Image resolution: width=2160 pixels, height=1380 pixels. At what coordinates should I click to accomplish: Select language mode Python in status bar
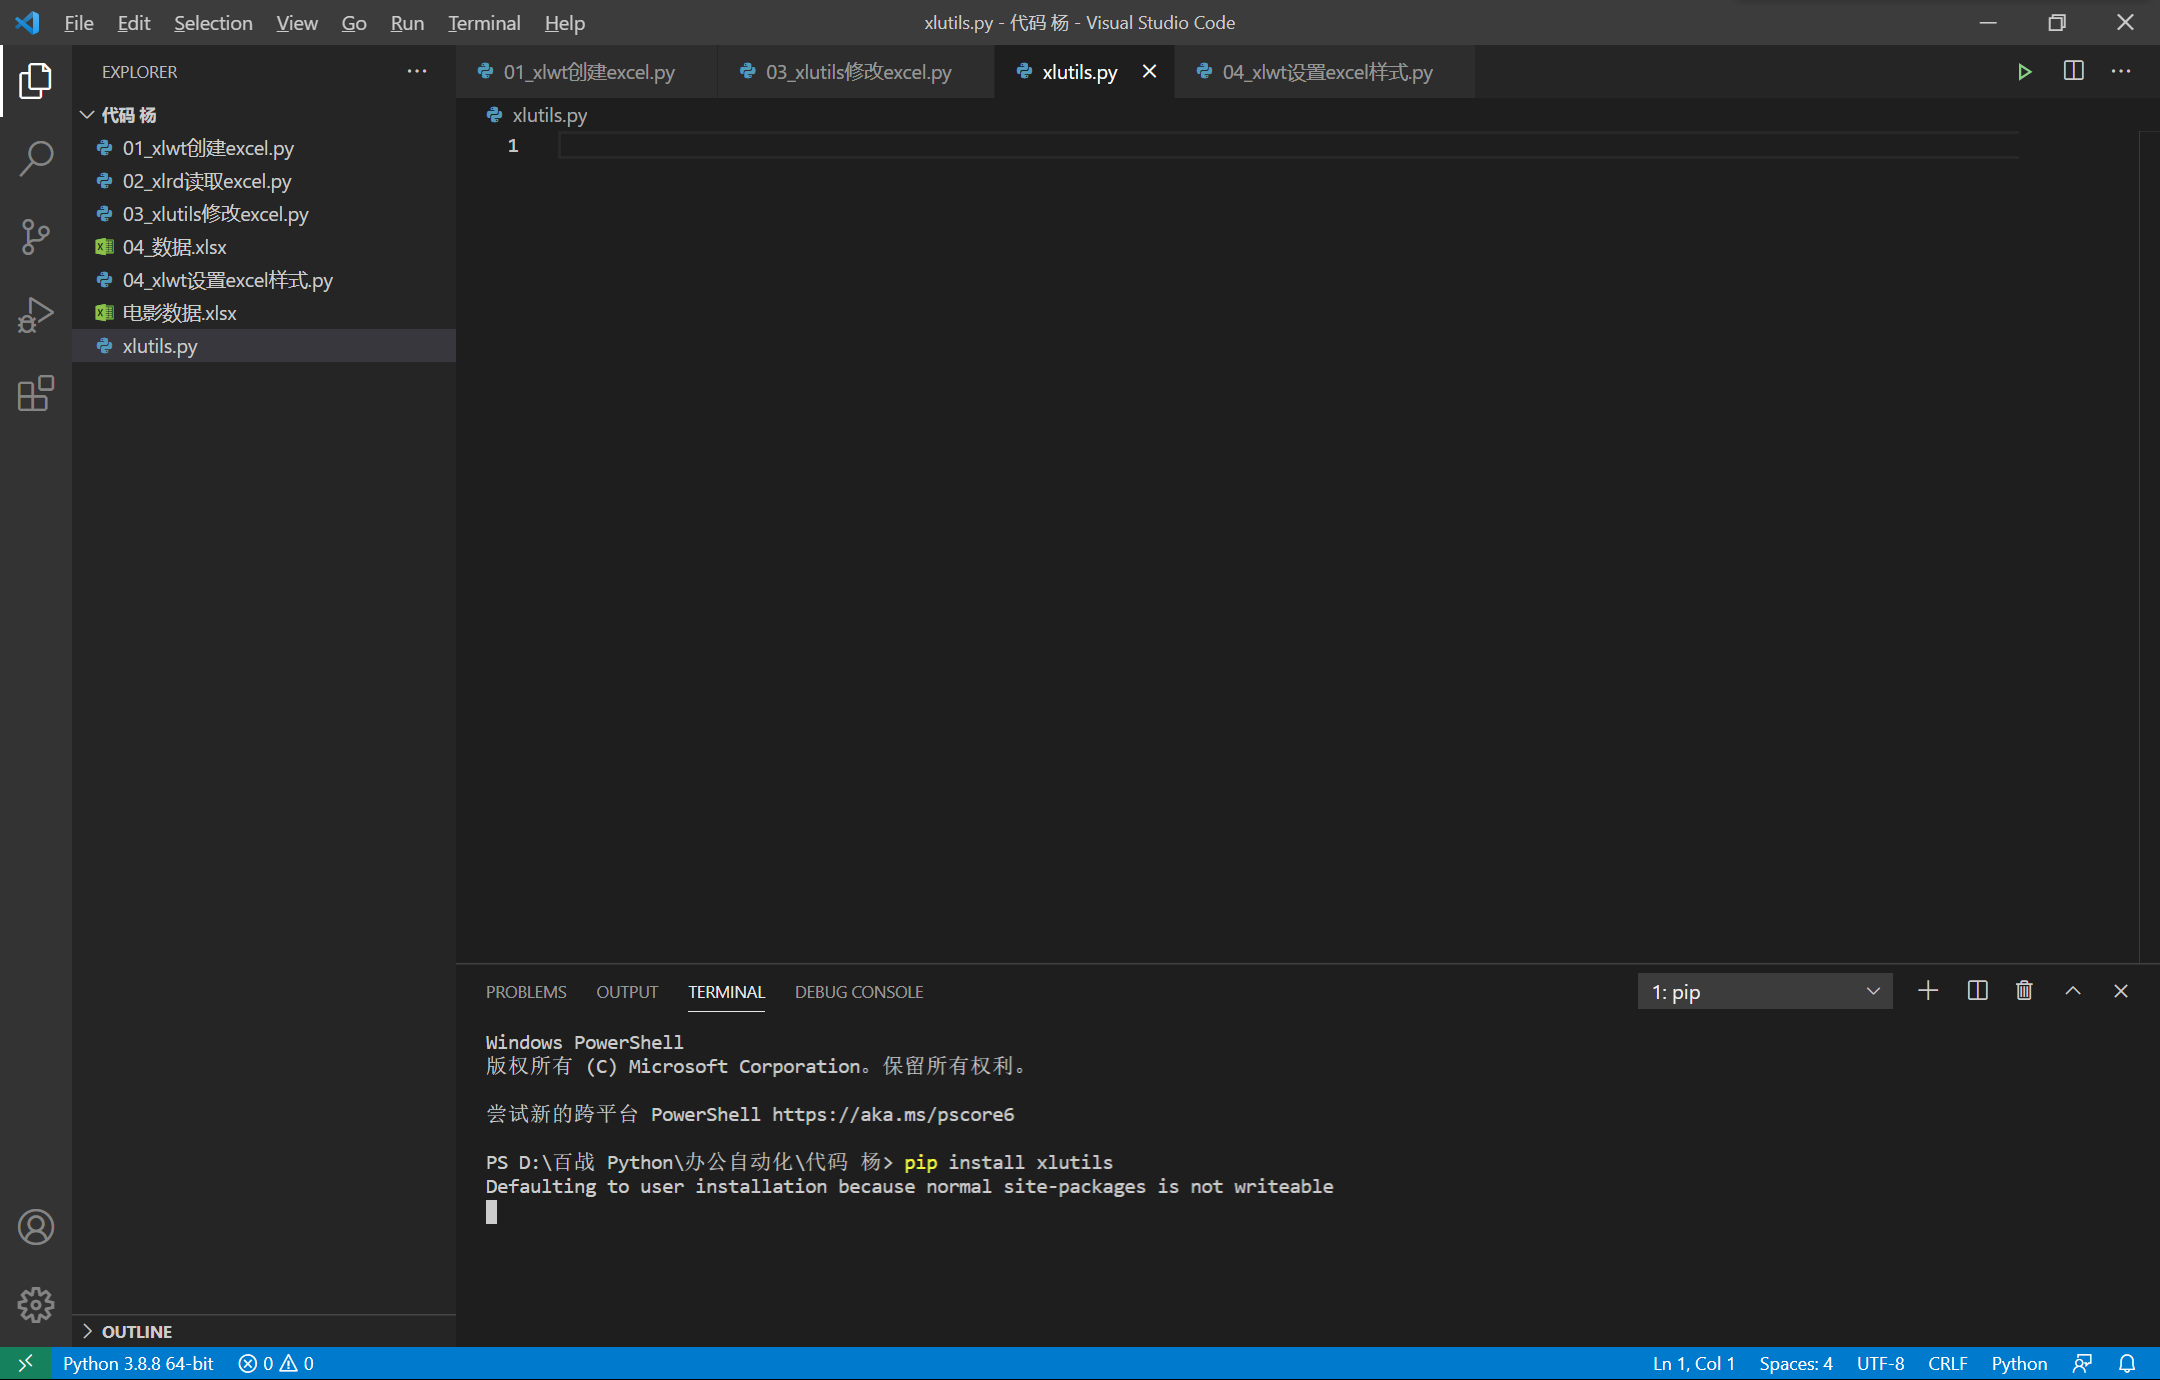pyautogui.click(x=2019, y=1363)
